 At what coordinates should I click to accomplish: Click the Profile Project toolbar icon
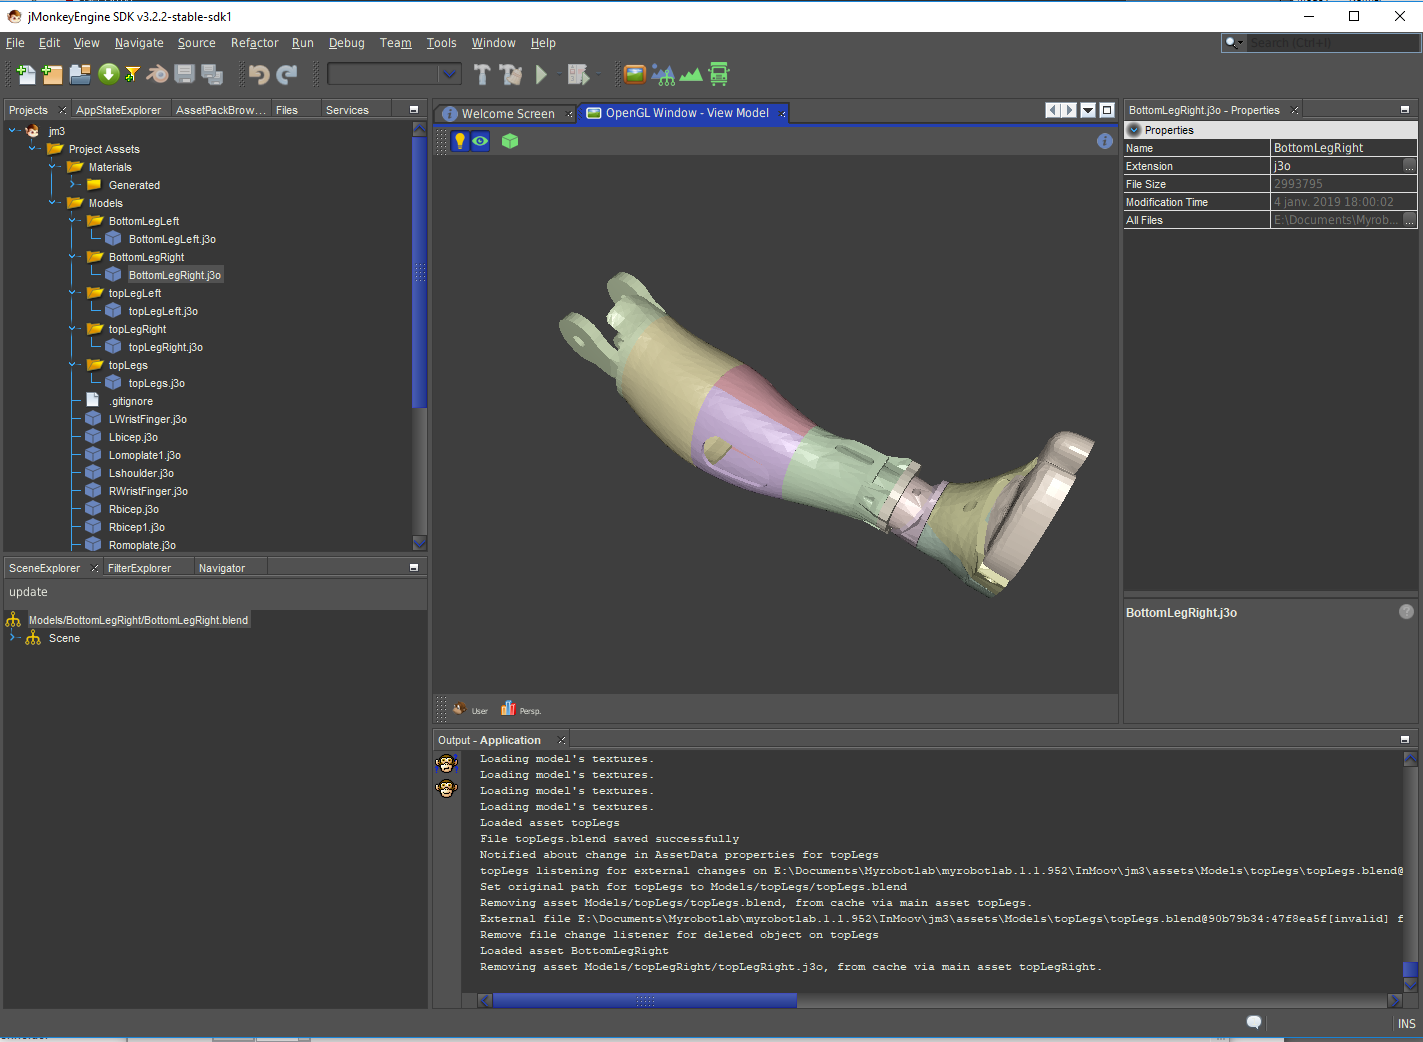pyautogui.click(x=578, y=74)
